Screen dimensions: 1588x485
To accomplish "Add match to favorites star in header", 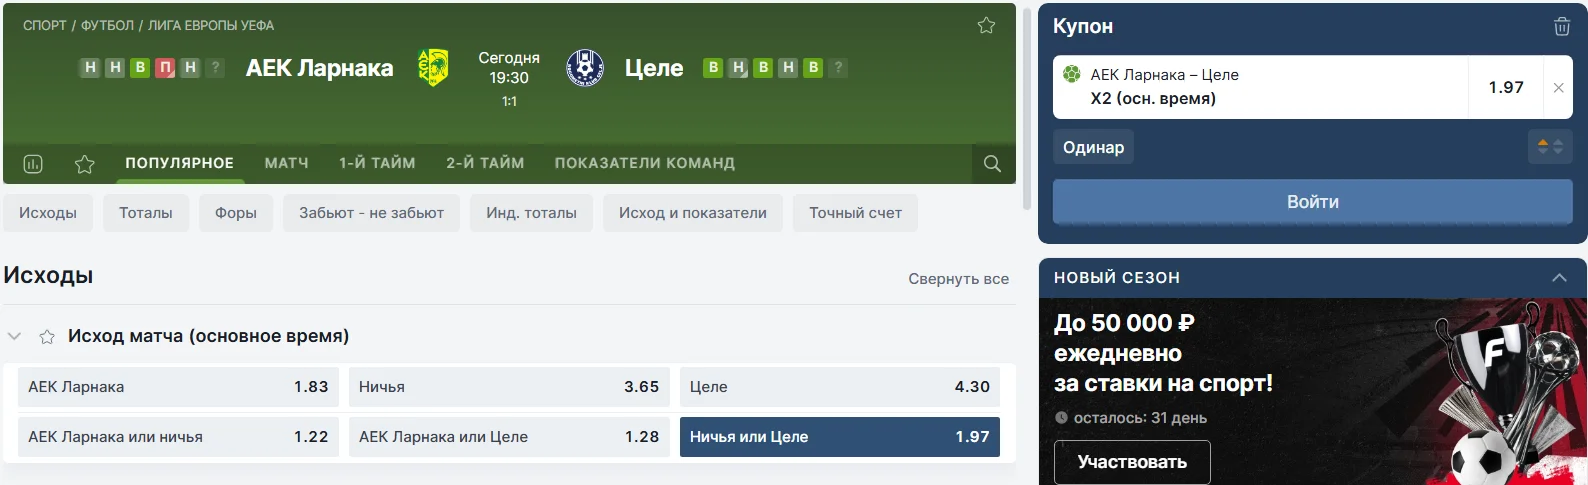I will pos(986,26).
